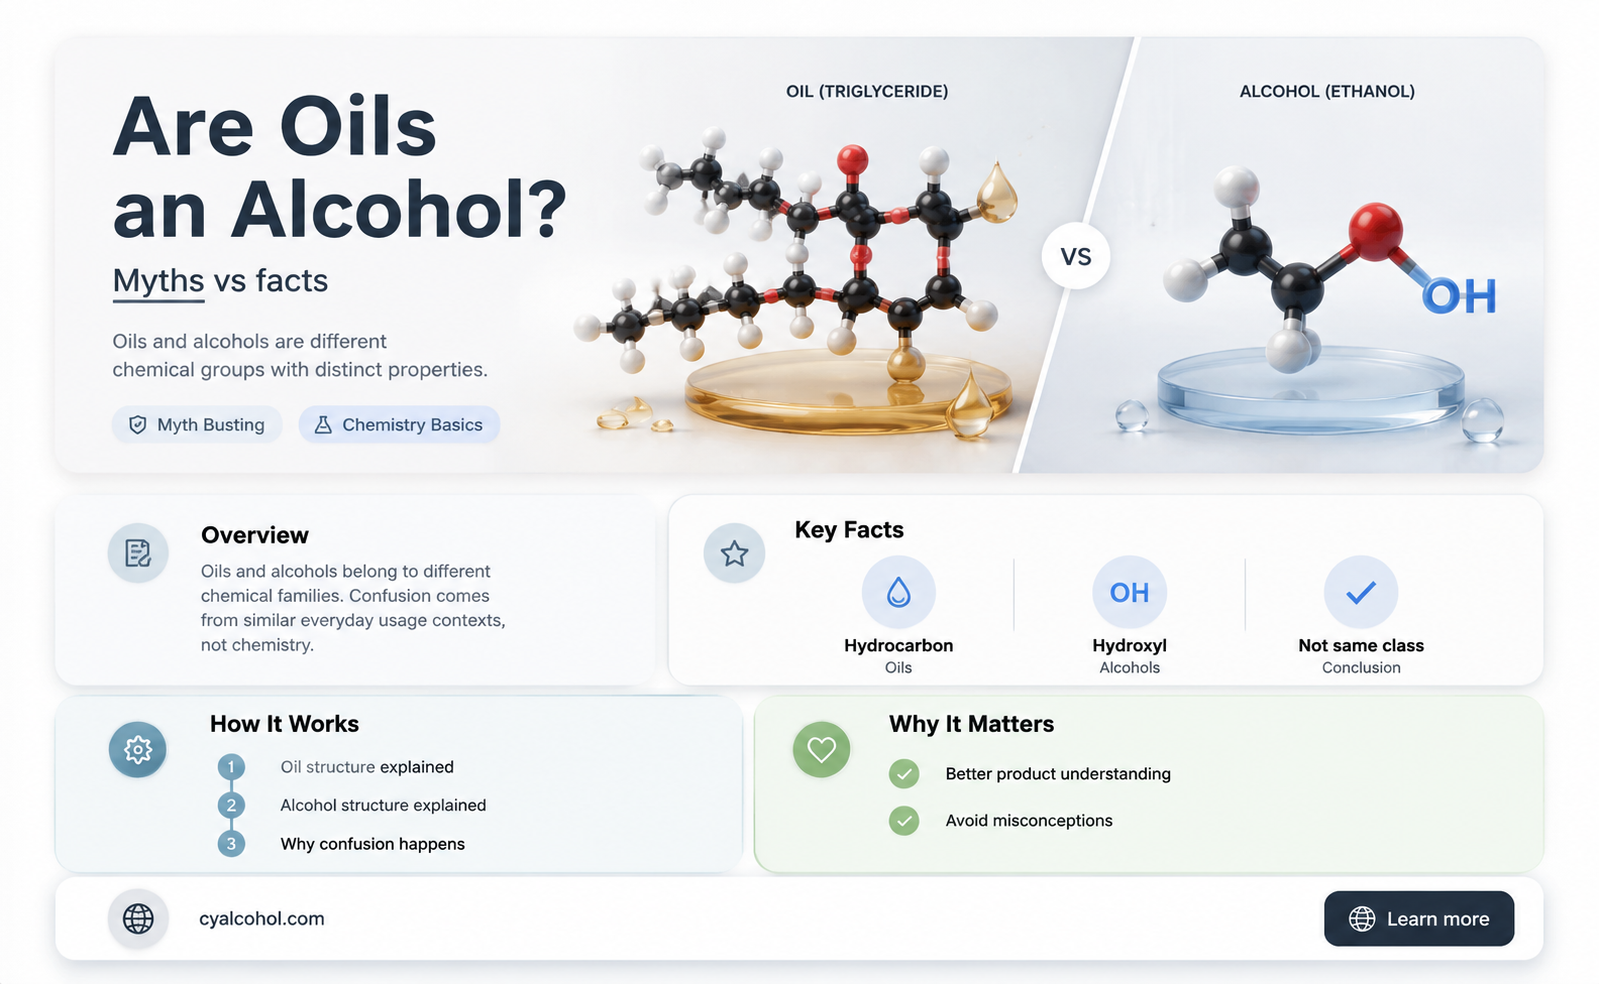
Task: Click the Why It Matters heading
Action: coord(971,724)
